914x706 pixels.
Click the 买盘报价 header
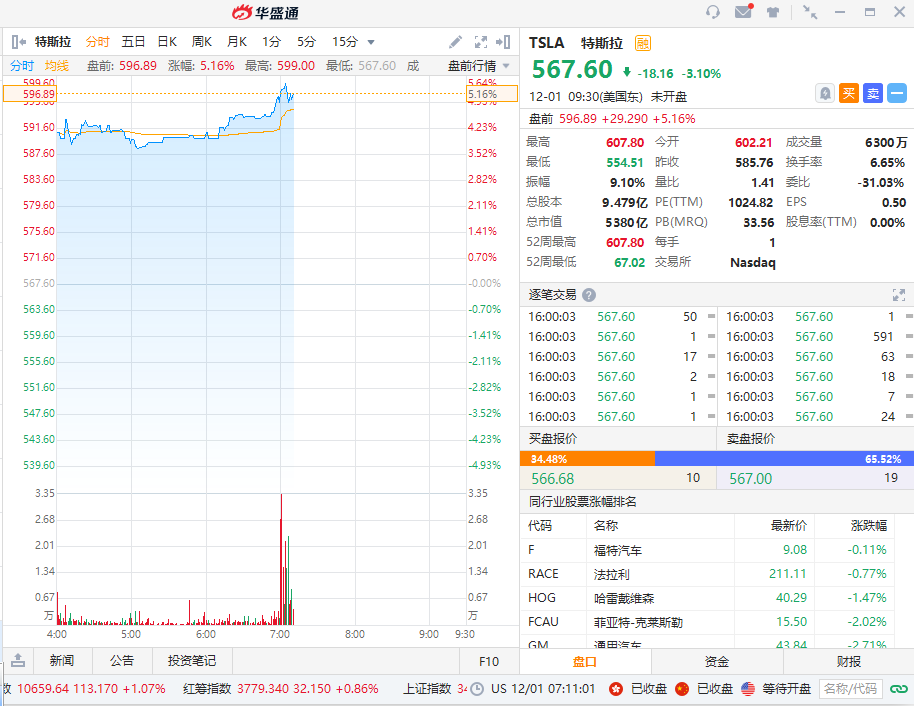[553, 438]
